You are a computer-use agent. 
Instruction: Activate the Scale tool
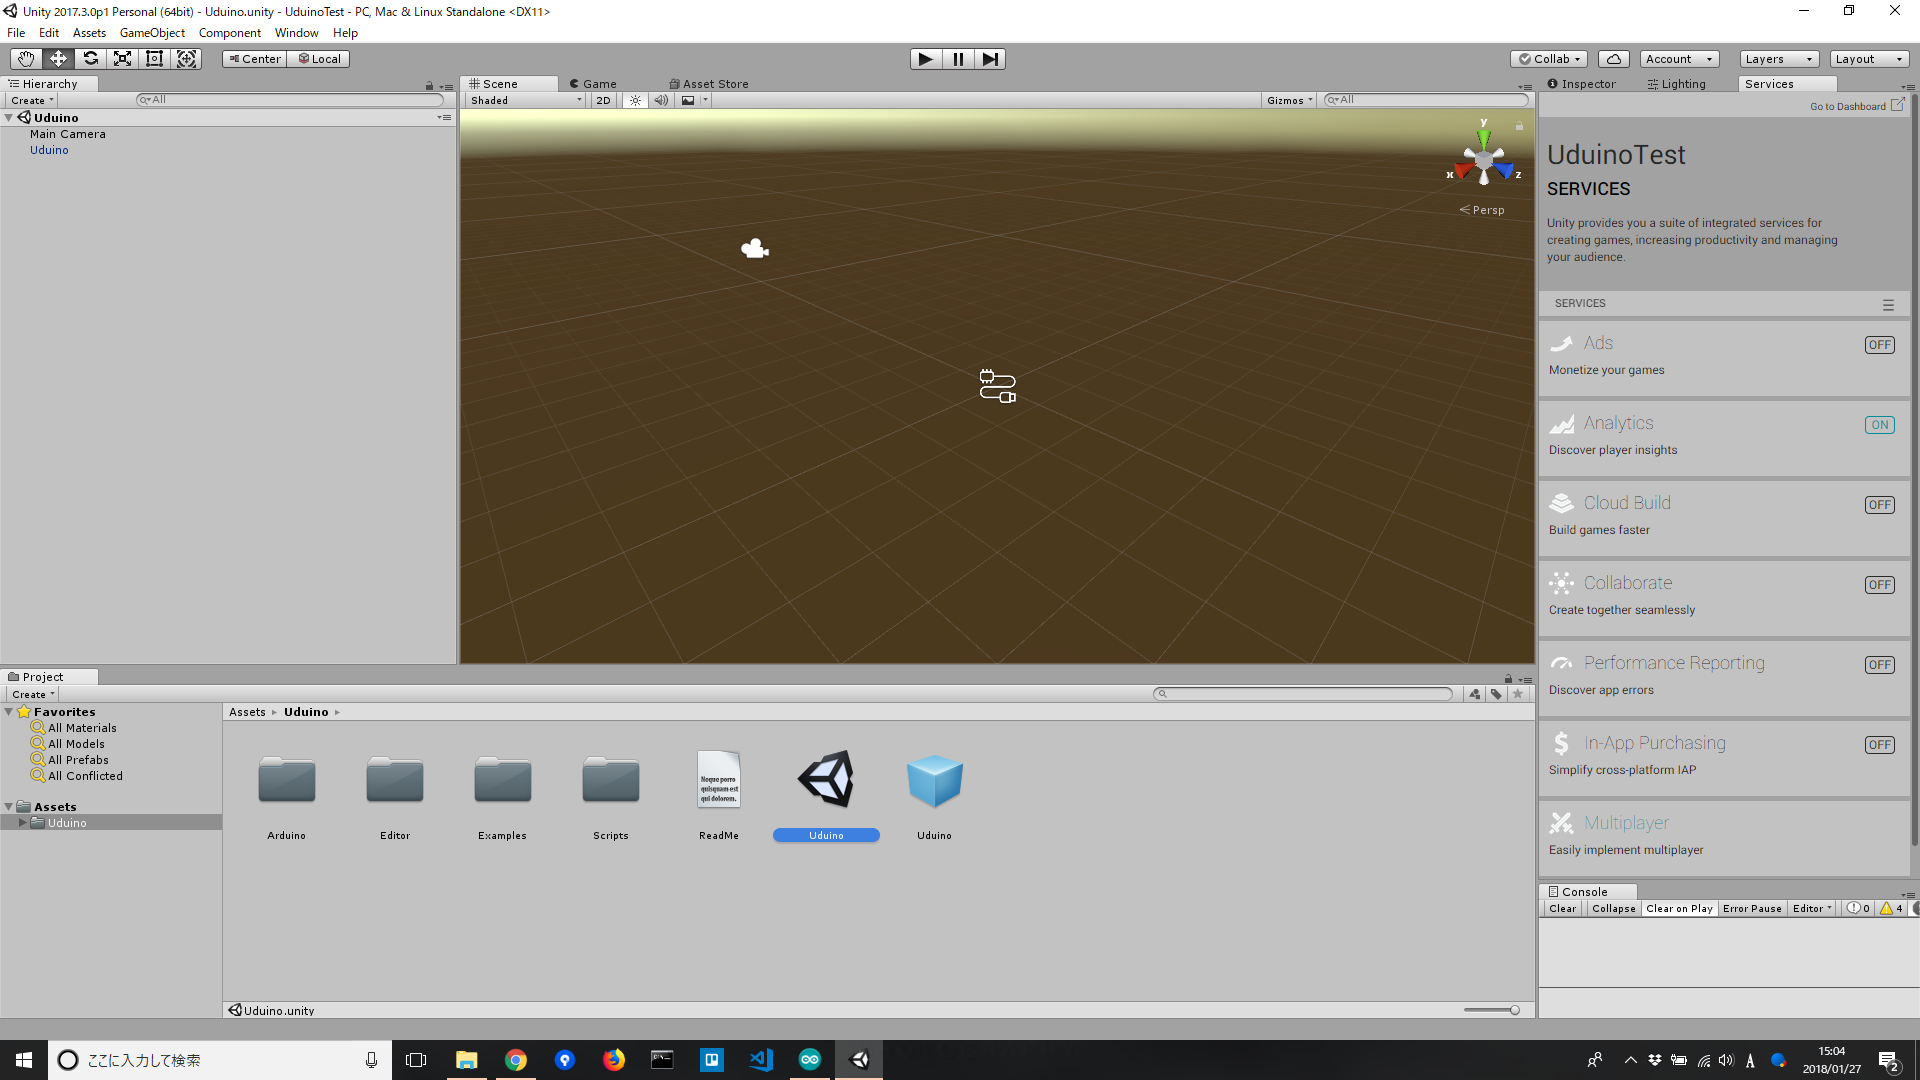point(122,59)
